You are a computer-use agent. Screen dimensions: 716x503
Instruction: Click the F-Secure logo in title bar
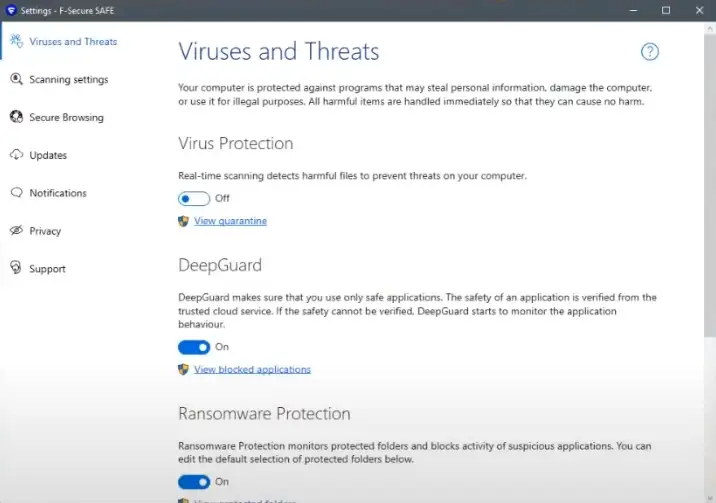[10, 10]
